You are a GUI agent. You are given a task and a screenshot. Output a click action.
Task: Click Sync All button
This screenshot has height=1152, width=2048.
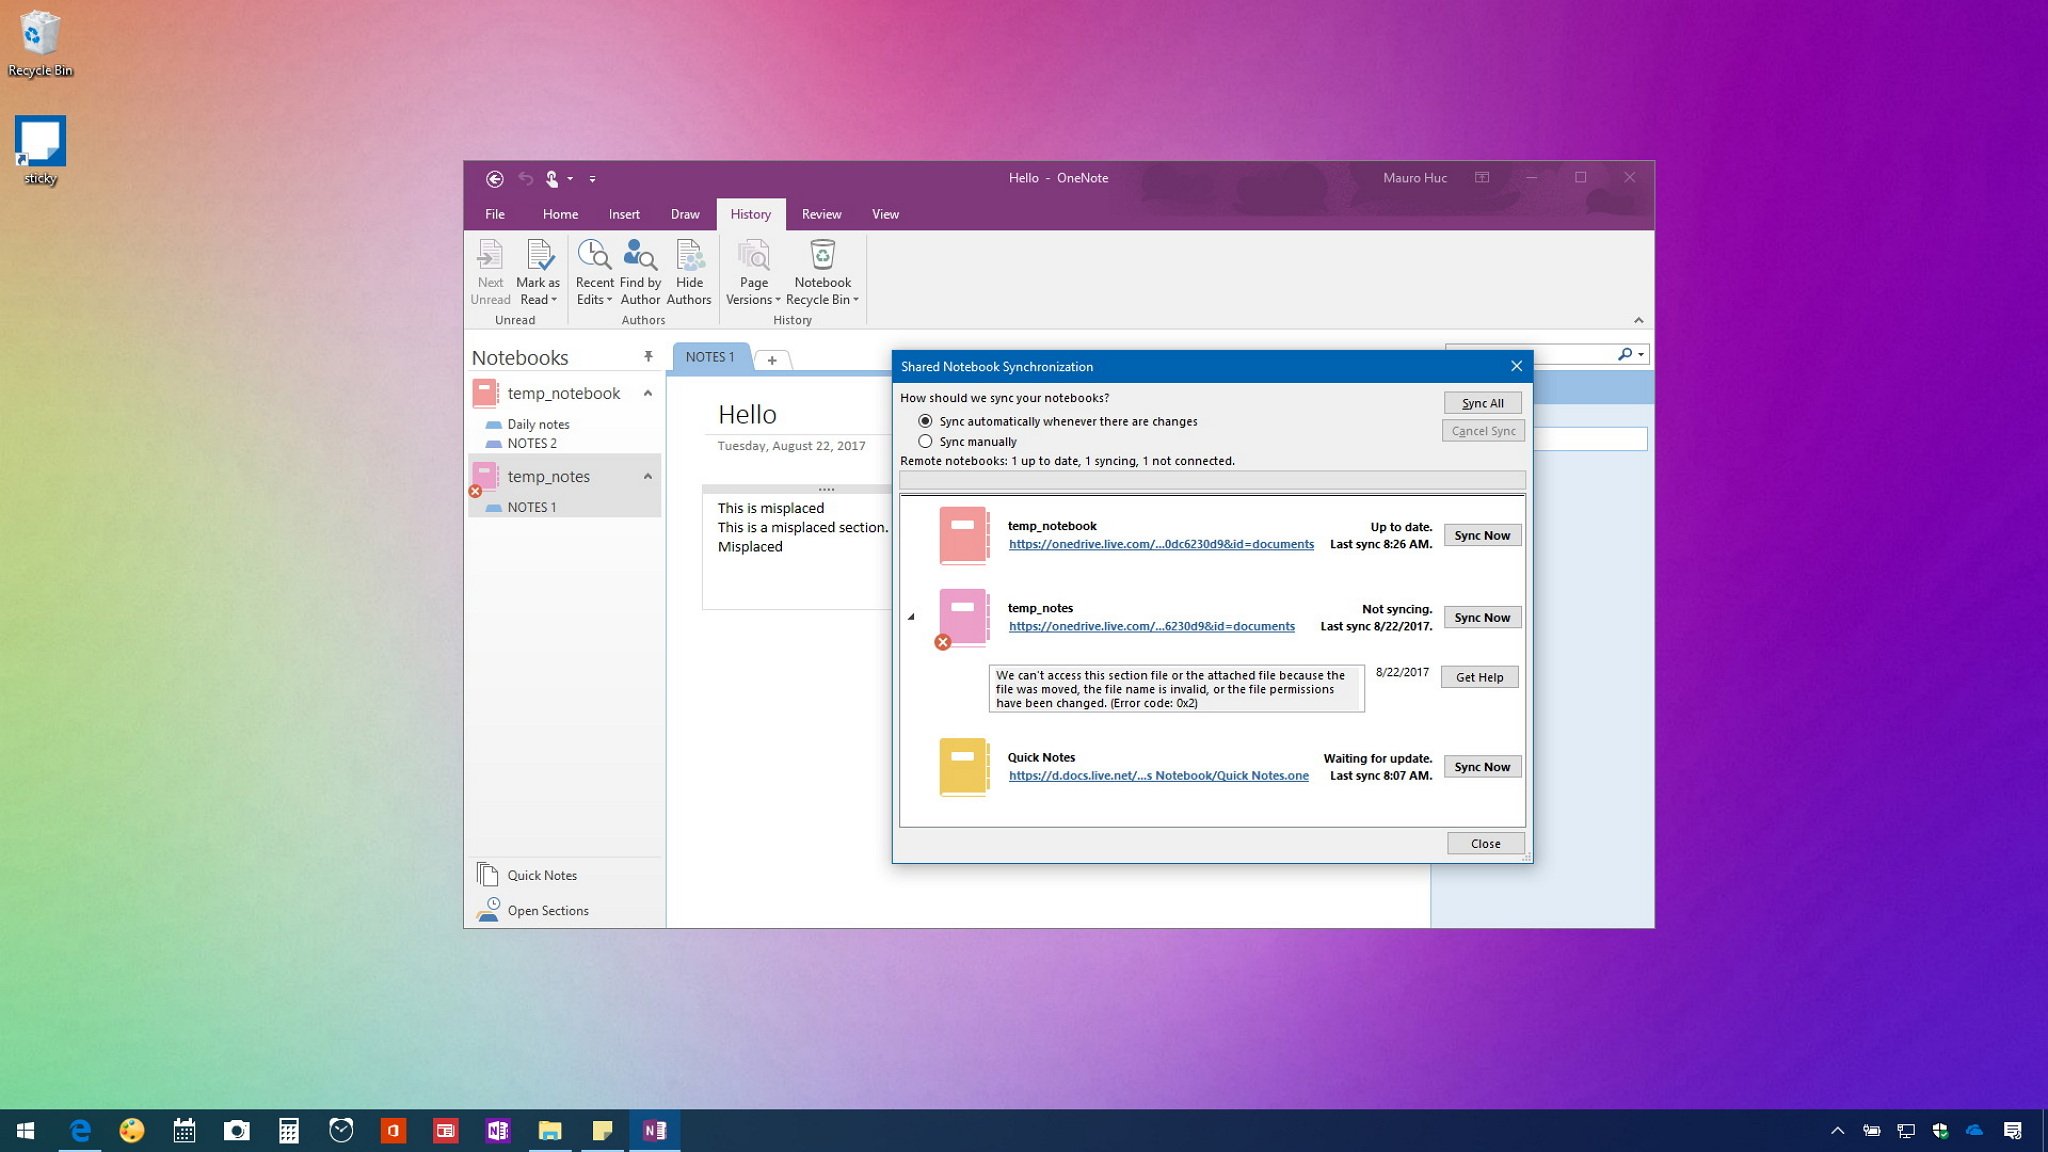coord(1483,402)
